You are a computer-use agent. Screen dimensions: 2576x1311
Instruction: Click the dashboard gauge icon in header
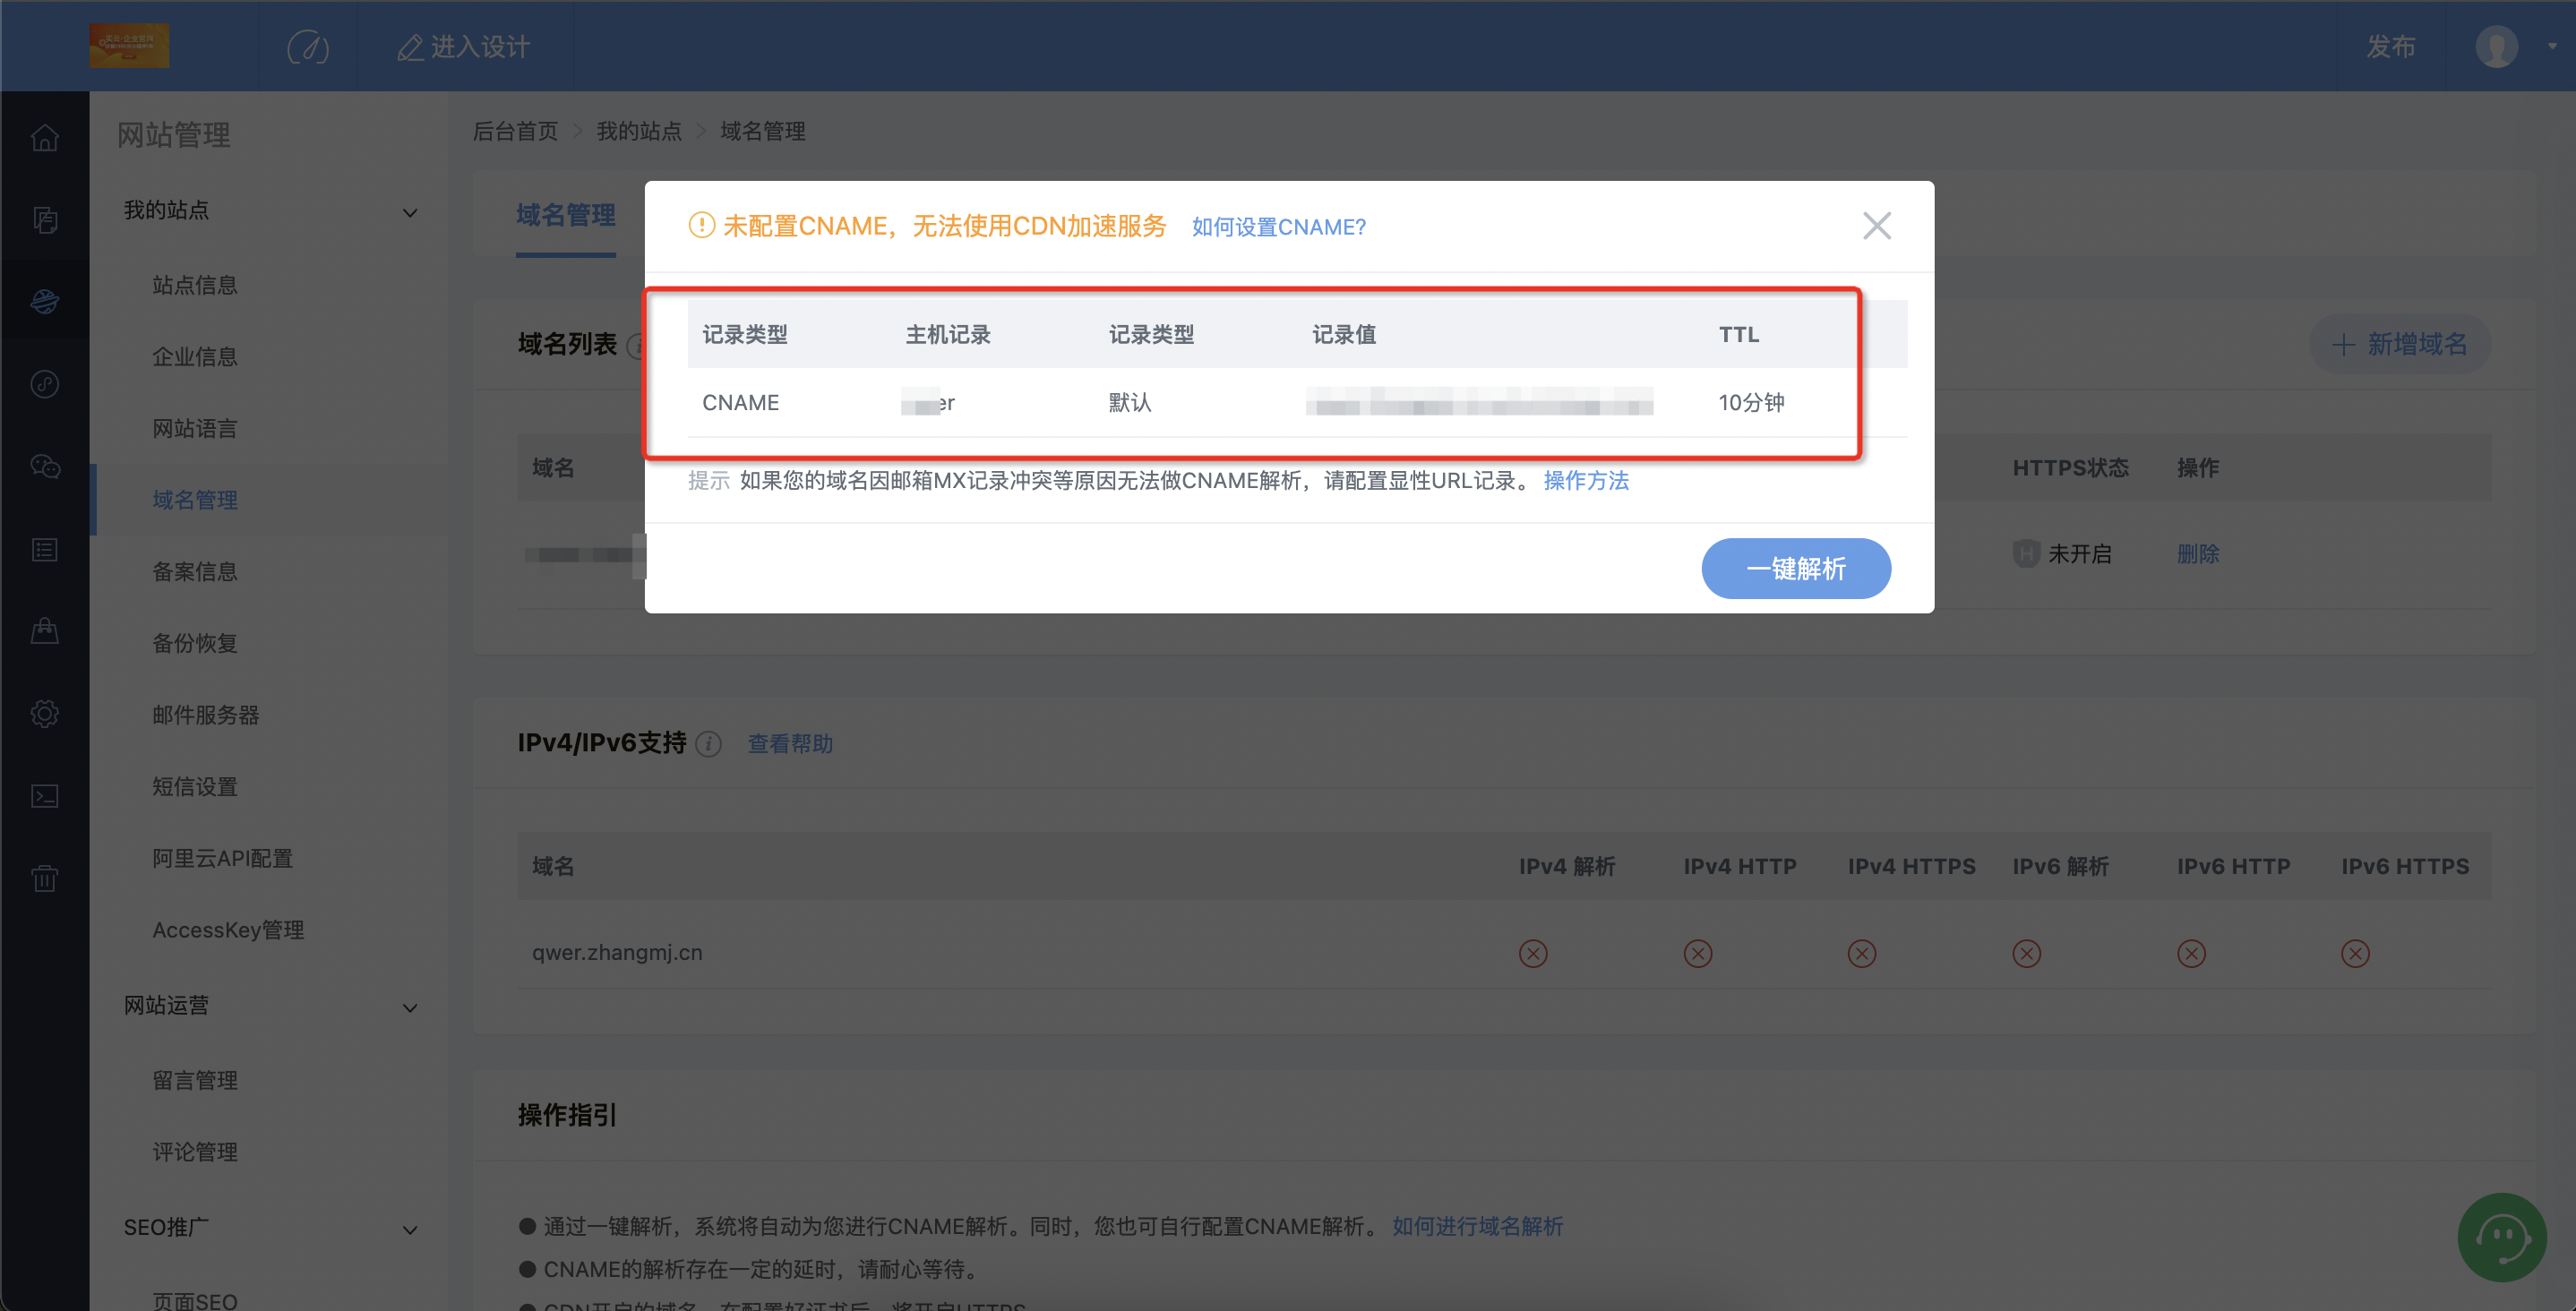[x=307, y=47]
